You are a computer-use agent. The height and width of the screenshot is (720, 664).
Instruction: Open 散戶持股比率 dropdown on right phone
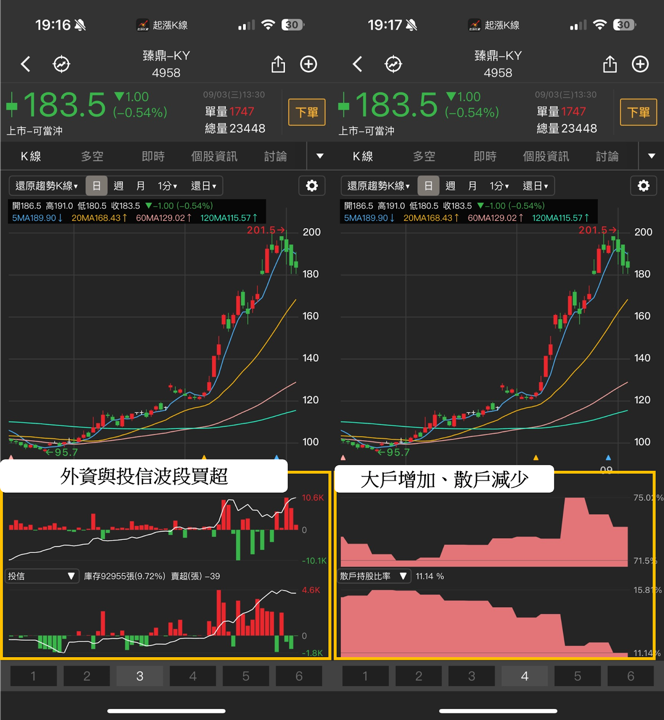[x=373, y=576]
